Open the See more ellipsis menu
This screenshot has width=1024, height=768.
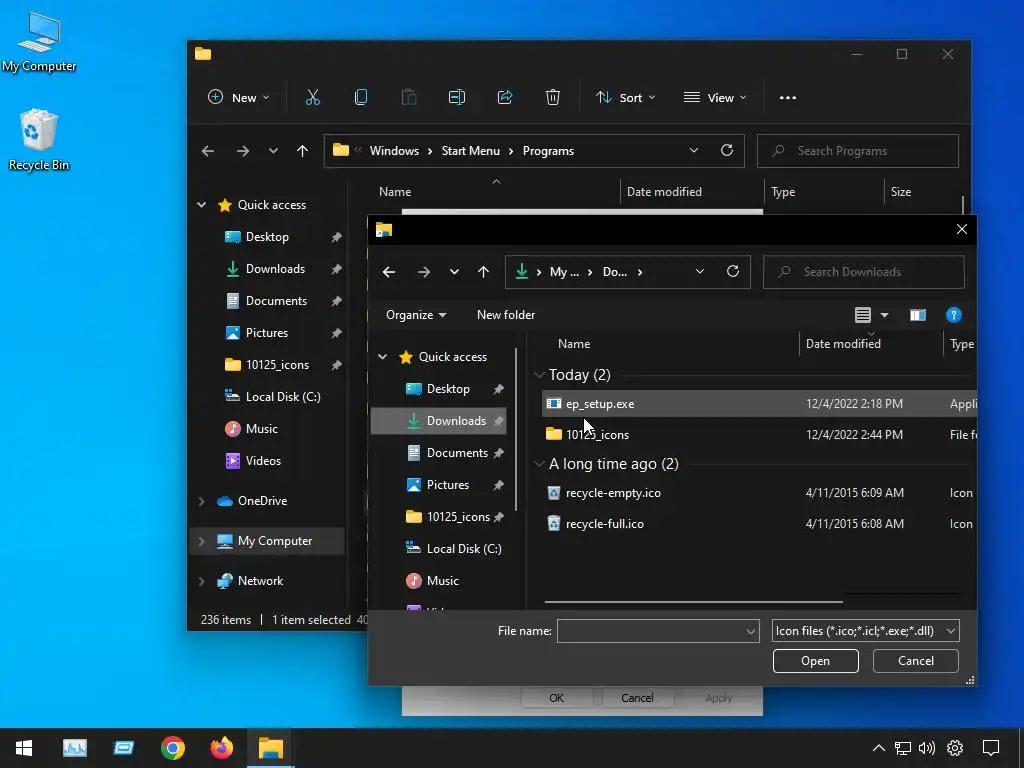tap(788, 98)
